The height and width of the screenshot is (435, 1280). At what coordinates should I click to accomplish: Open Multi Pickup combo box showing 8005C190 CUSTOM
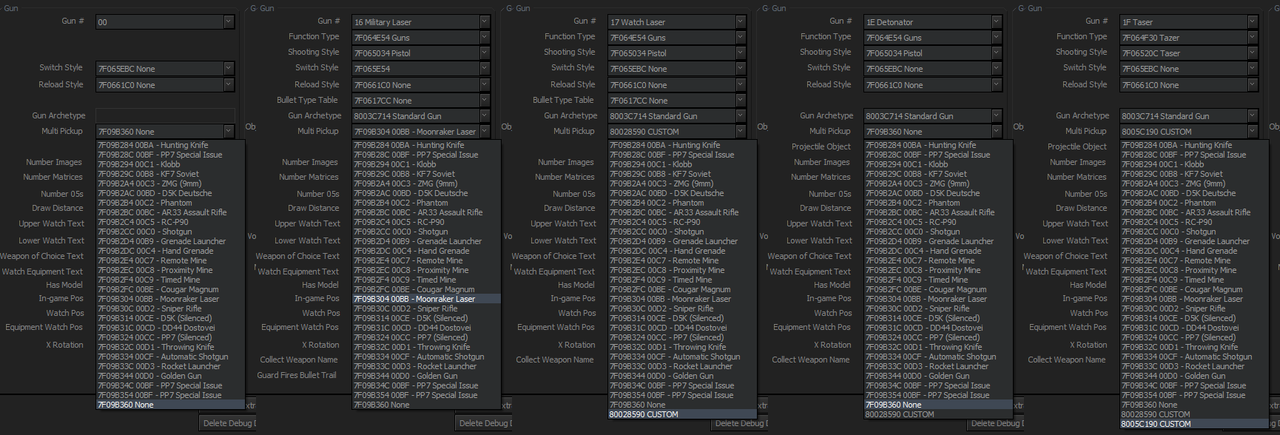[1189, 132]
